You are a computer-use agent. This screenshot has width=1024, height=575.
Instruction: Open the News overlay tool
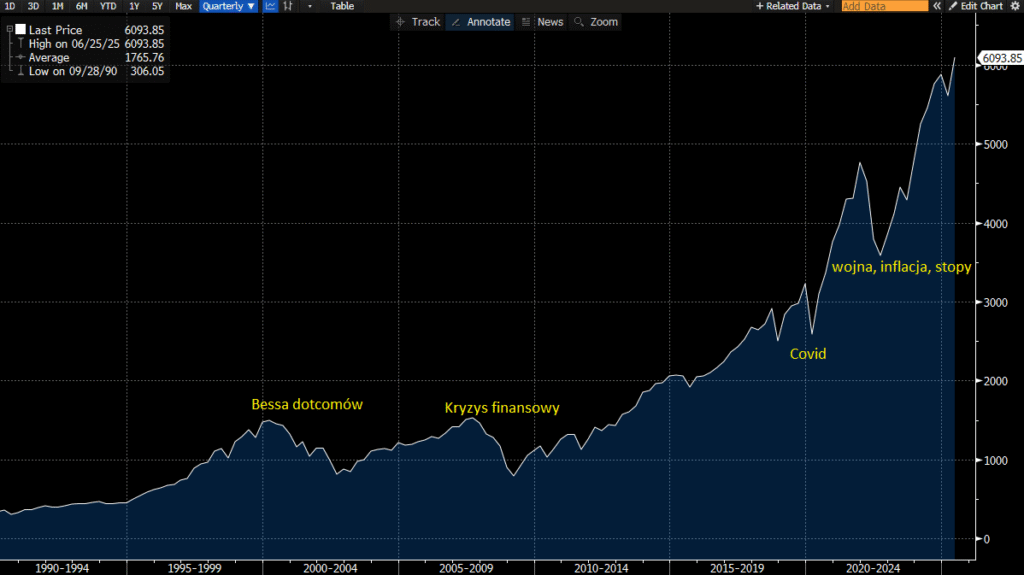pos(542,22)
